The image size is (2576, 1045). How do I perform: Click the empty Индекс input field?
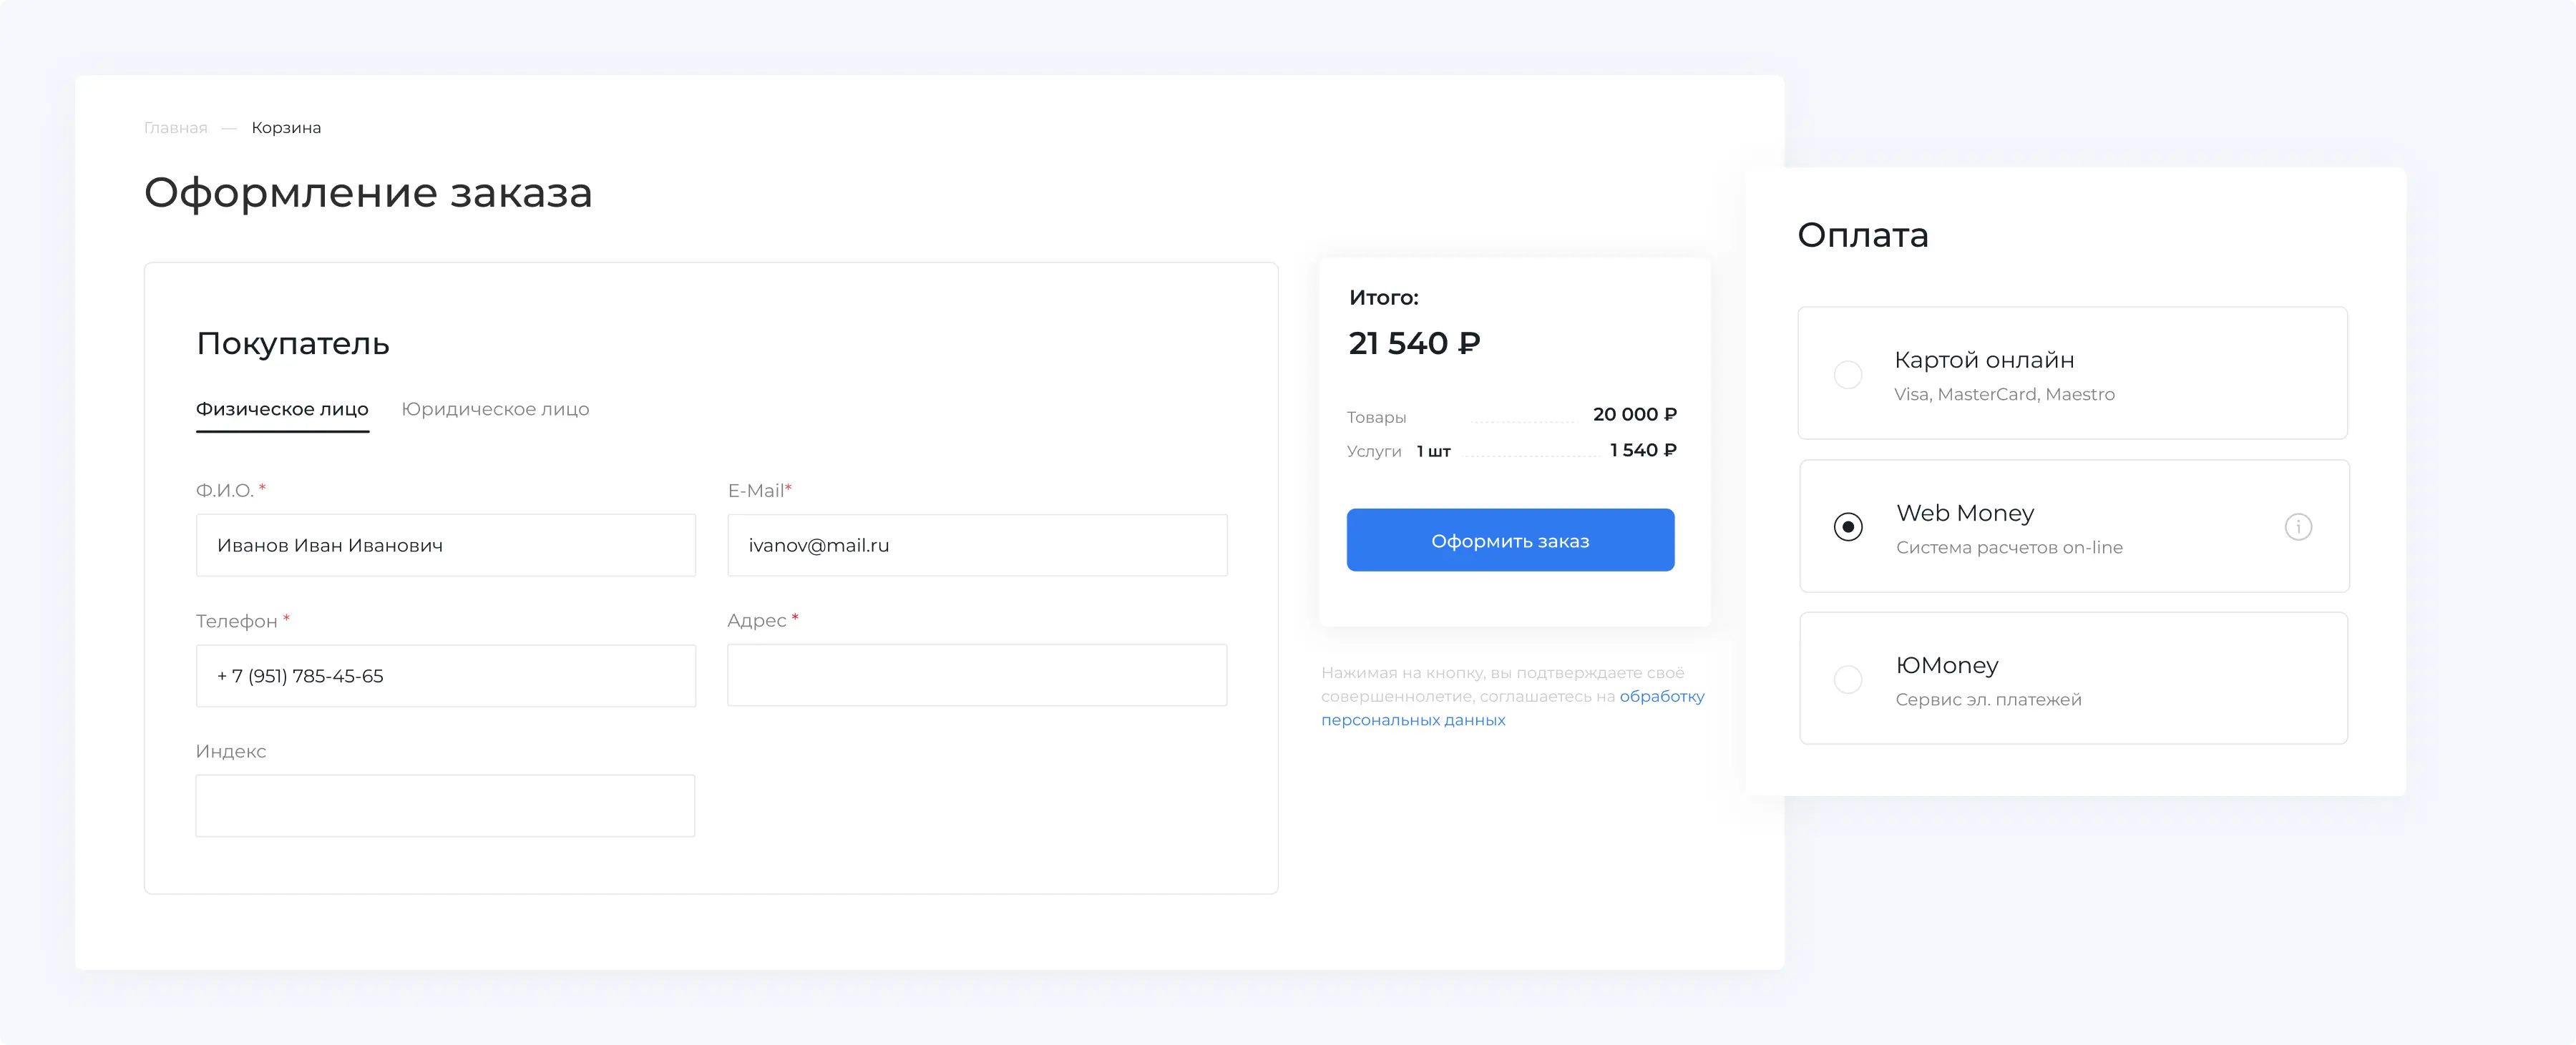tap(445, 806)
